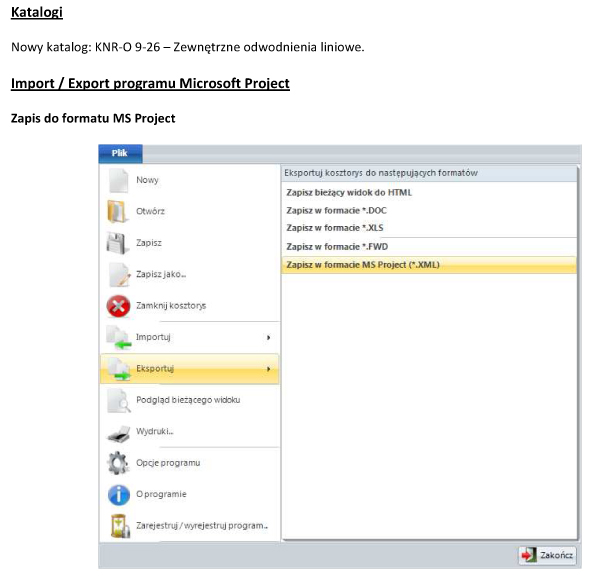Screen dimensions: 616x585
Task: Click the exit door icon on Zakończ
Action: (529, 555)
